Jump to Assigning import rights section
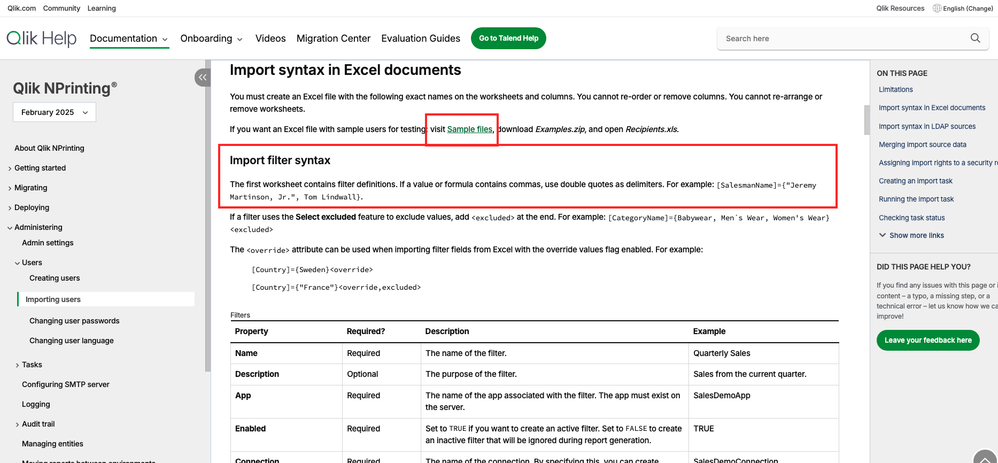This screenshot has height=463, width=998. tap(938, 162)
